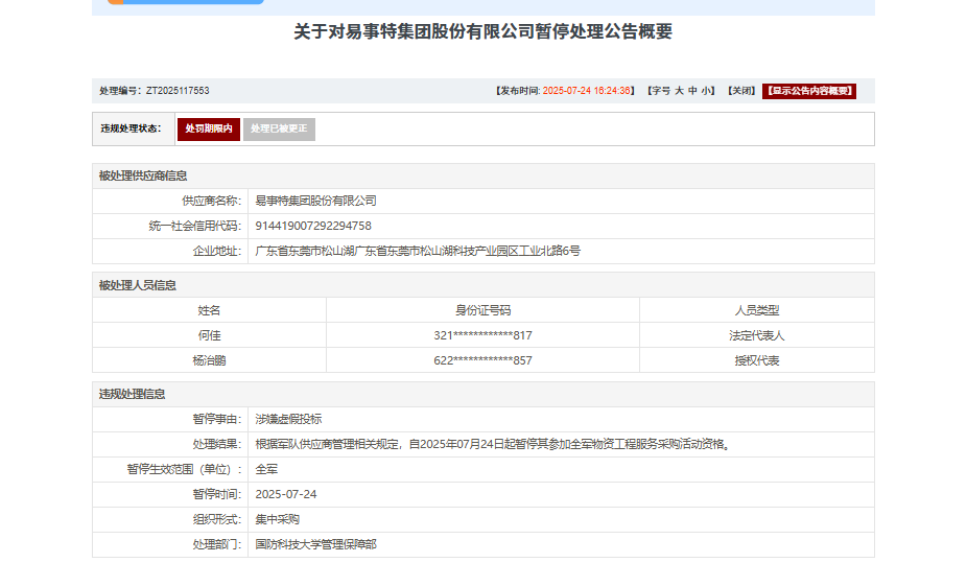This screenshot has height=587, width=968.
Task: Click the name cell 杨治鹏
Action: click(209, 360)
